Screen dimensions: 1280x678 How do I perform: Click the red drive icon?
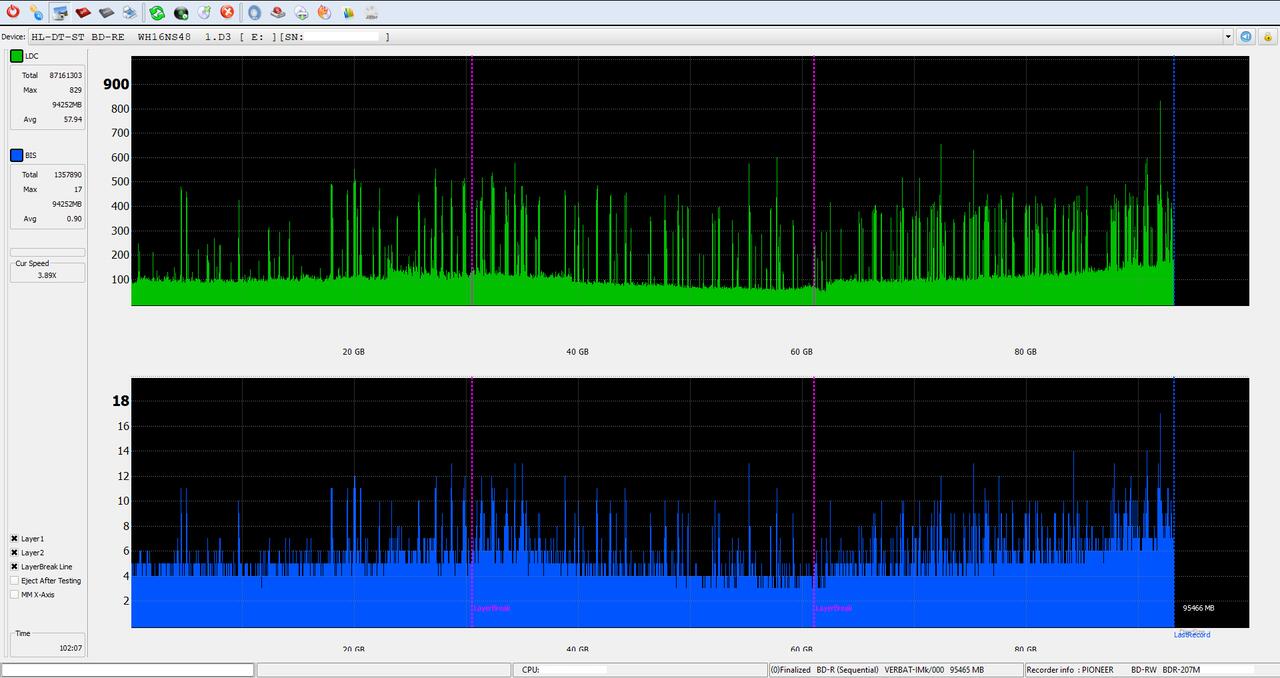[83, 12]
